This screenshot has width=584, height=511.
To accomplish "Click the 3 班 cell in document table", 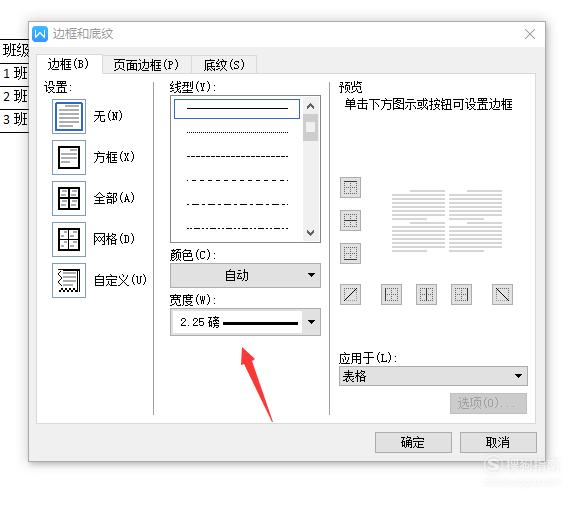I will click(15, 120).
